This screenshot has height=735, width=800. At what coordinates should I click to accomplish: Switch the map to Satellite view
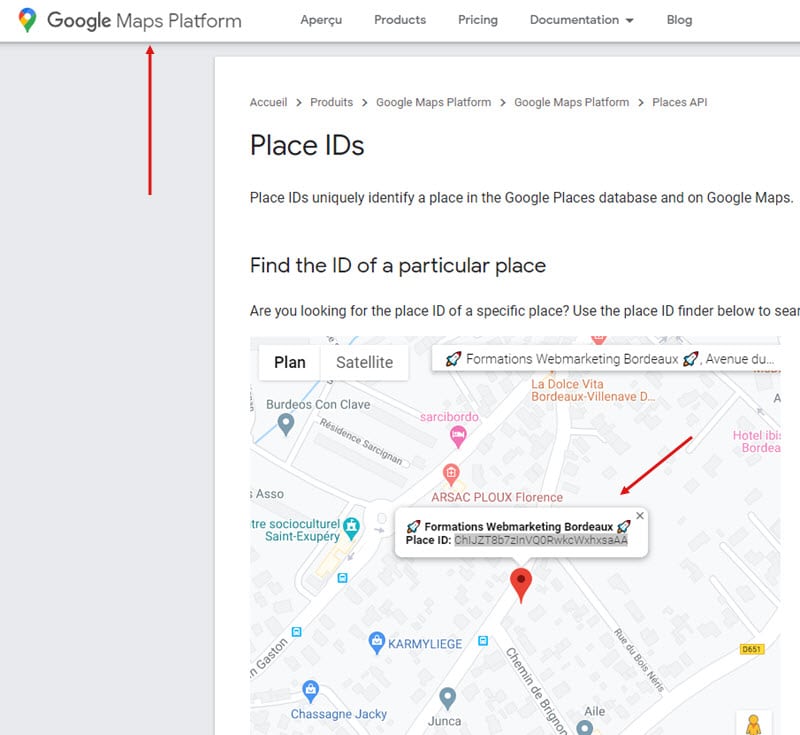pyautogui.click(x=364, y=362)
